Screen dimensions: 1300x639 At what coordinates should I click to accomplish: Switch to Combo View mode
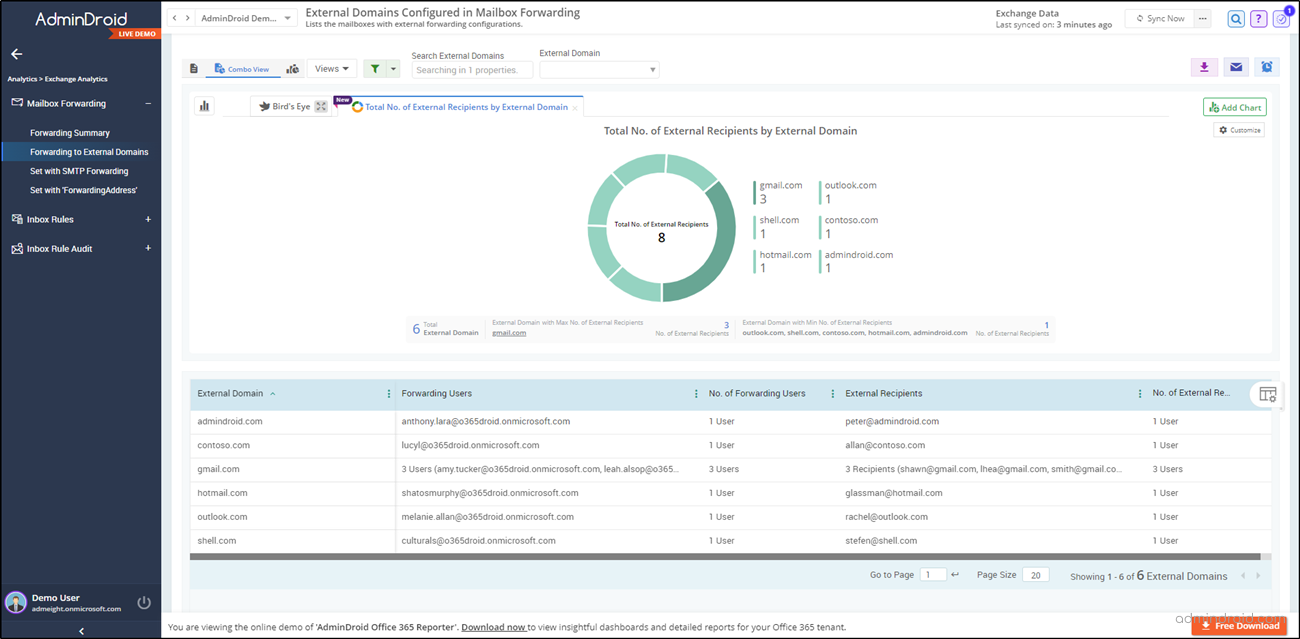[x=242, y=69]
